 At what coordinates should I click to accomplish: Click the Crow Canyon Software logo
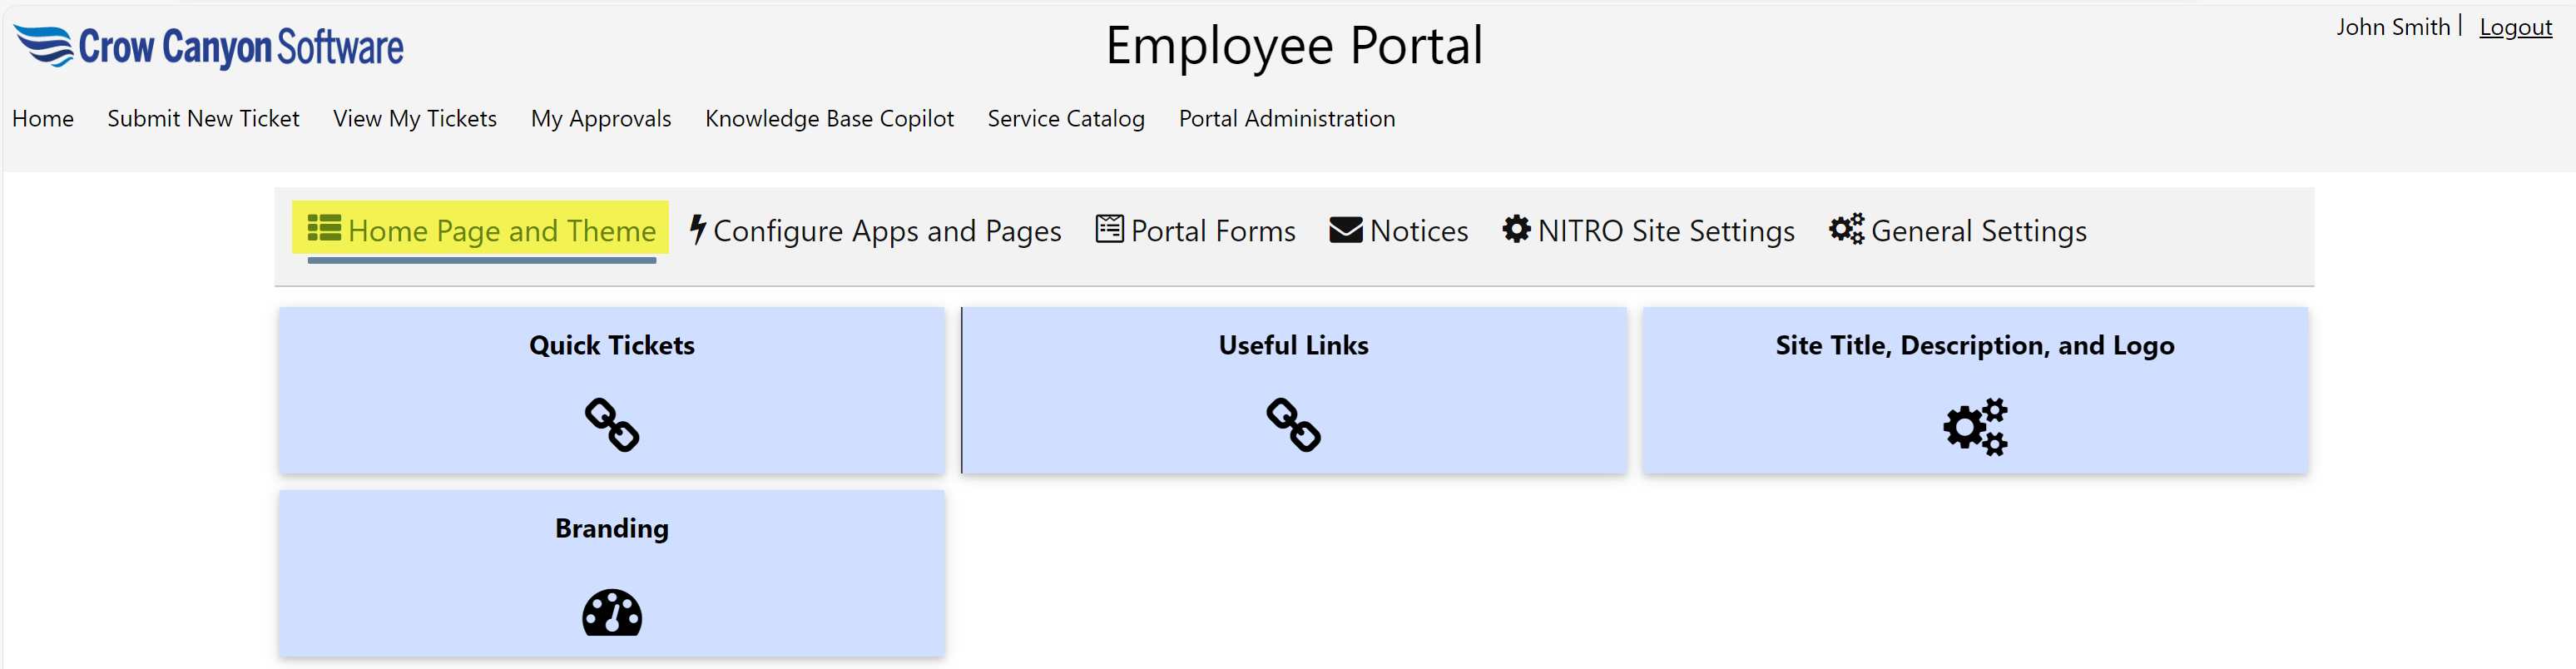[208, 47]
